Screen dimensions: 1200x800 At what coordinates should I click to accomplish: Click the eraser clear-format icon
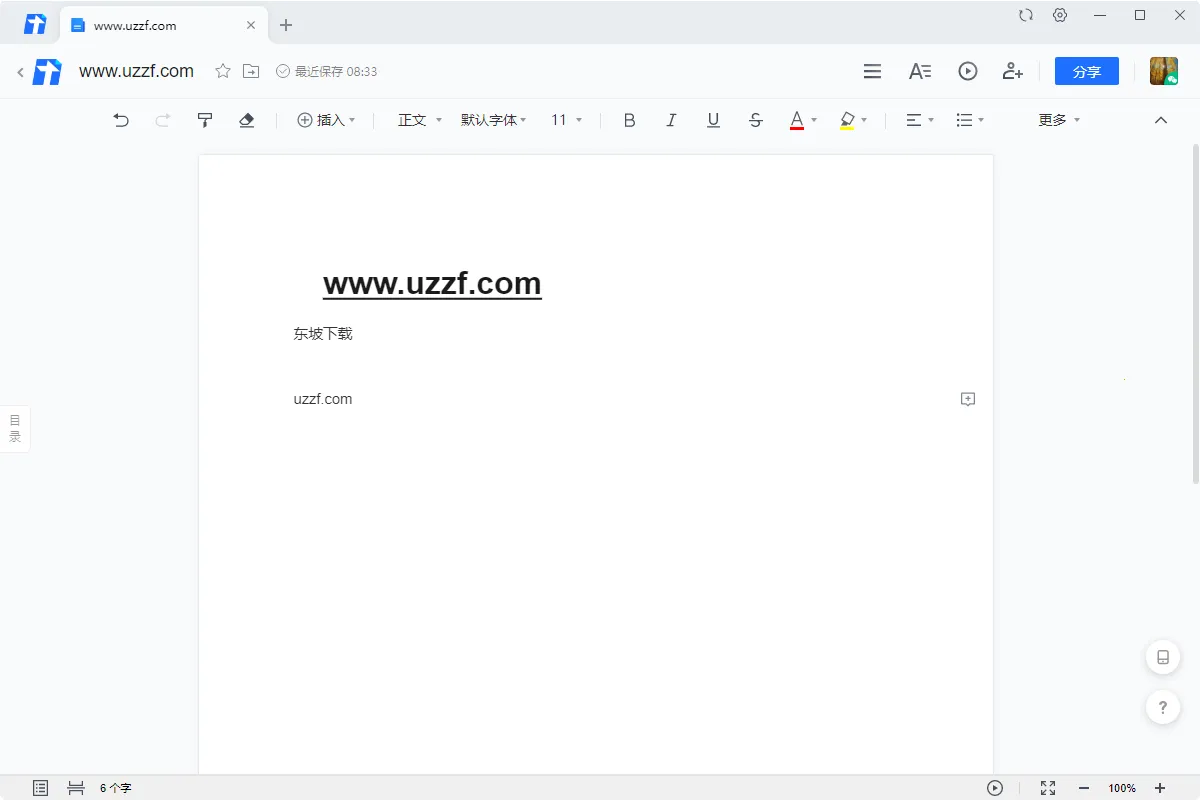click(x=247, y=120)
